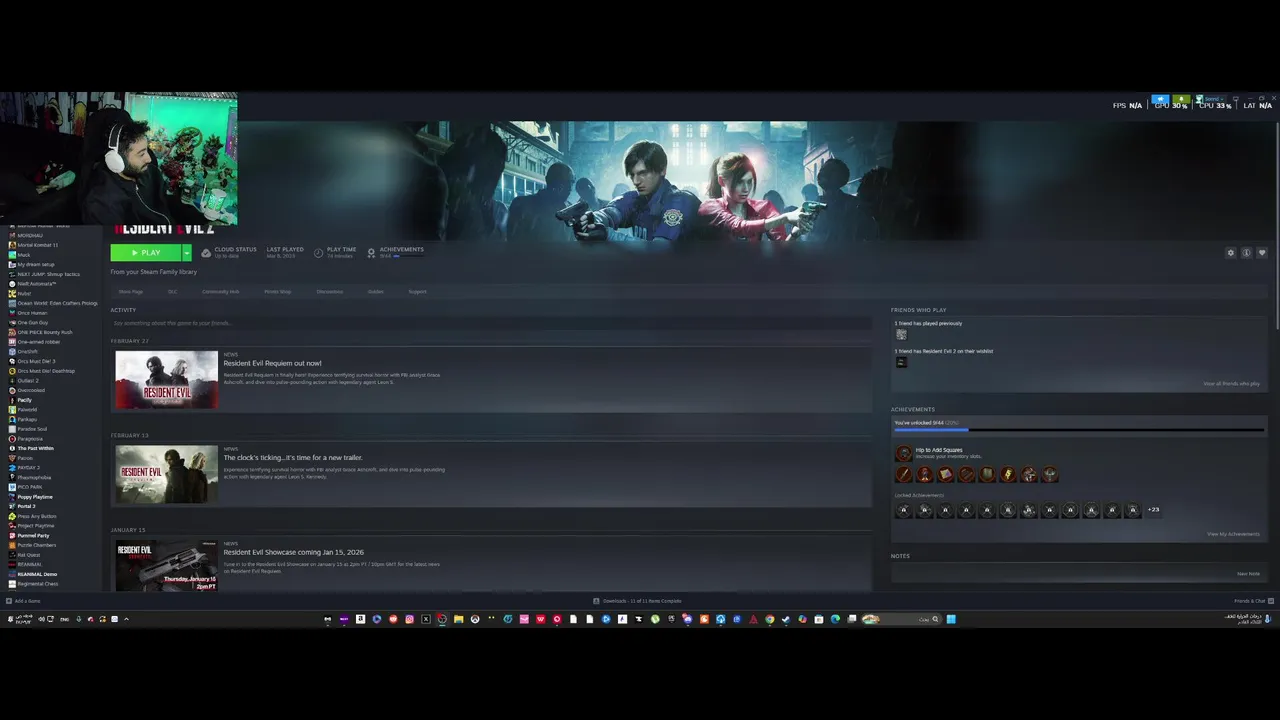Click the Achievements trophy icon beside Play Time

coord(371,253)
